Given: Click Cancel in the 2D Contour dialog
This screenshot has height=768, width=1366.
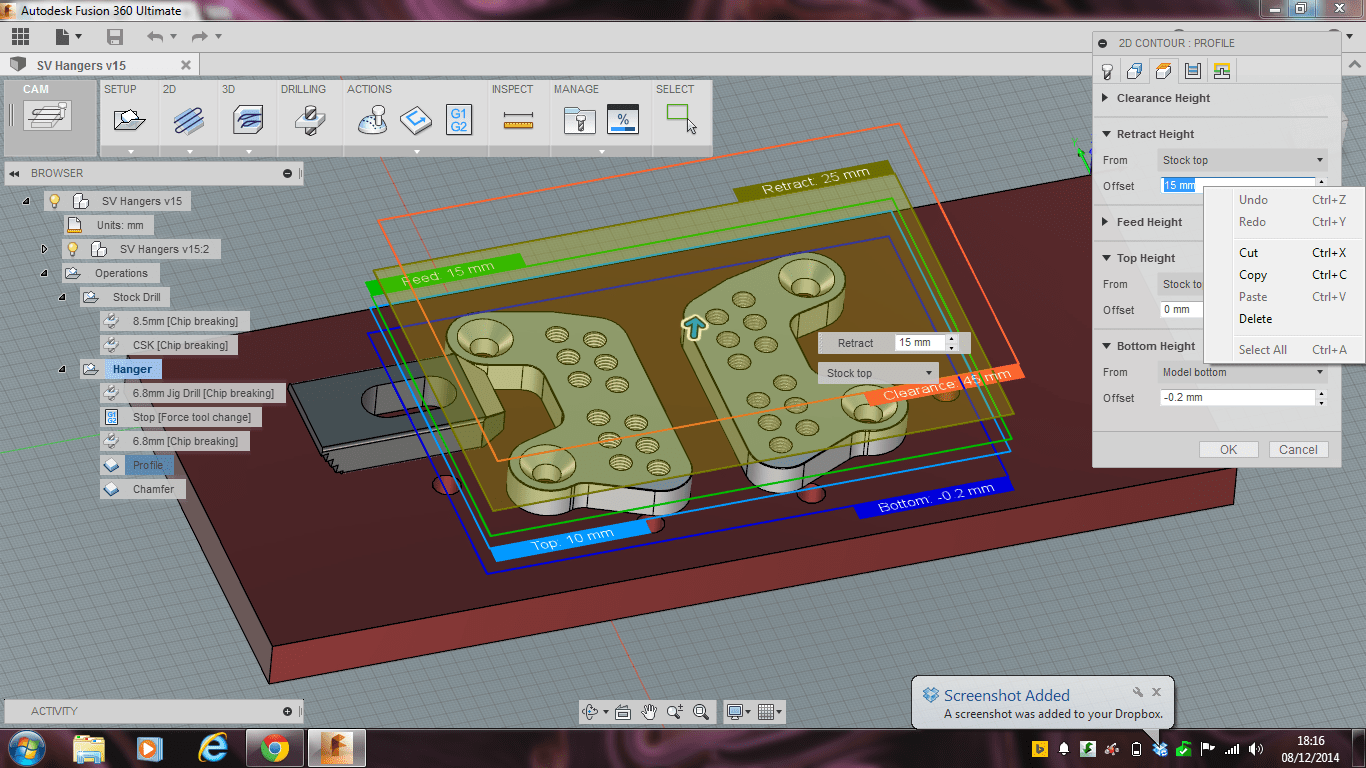Looking at the screenshot, I should 1298,449.
